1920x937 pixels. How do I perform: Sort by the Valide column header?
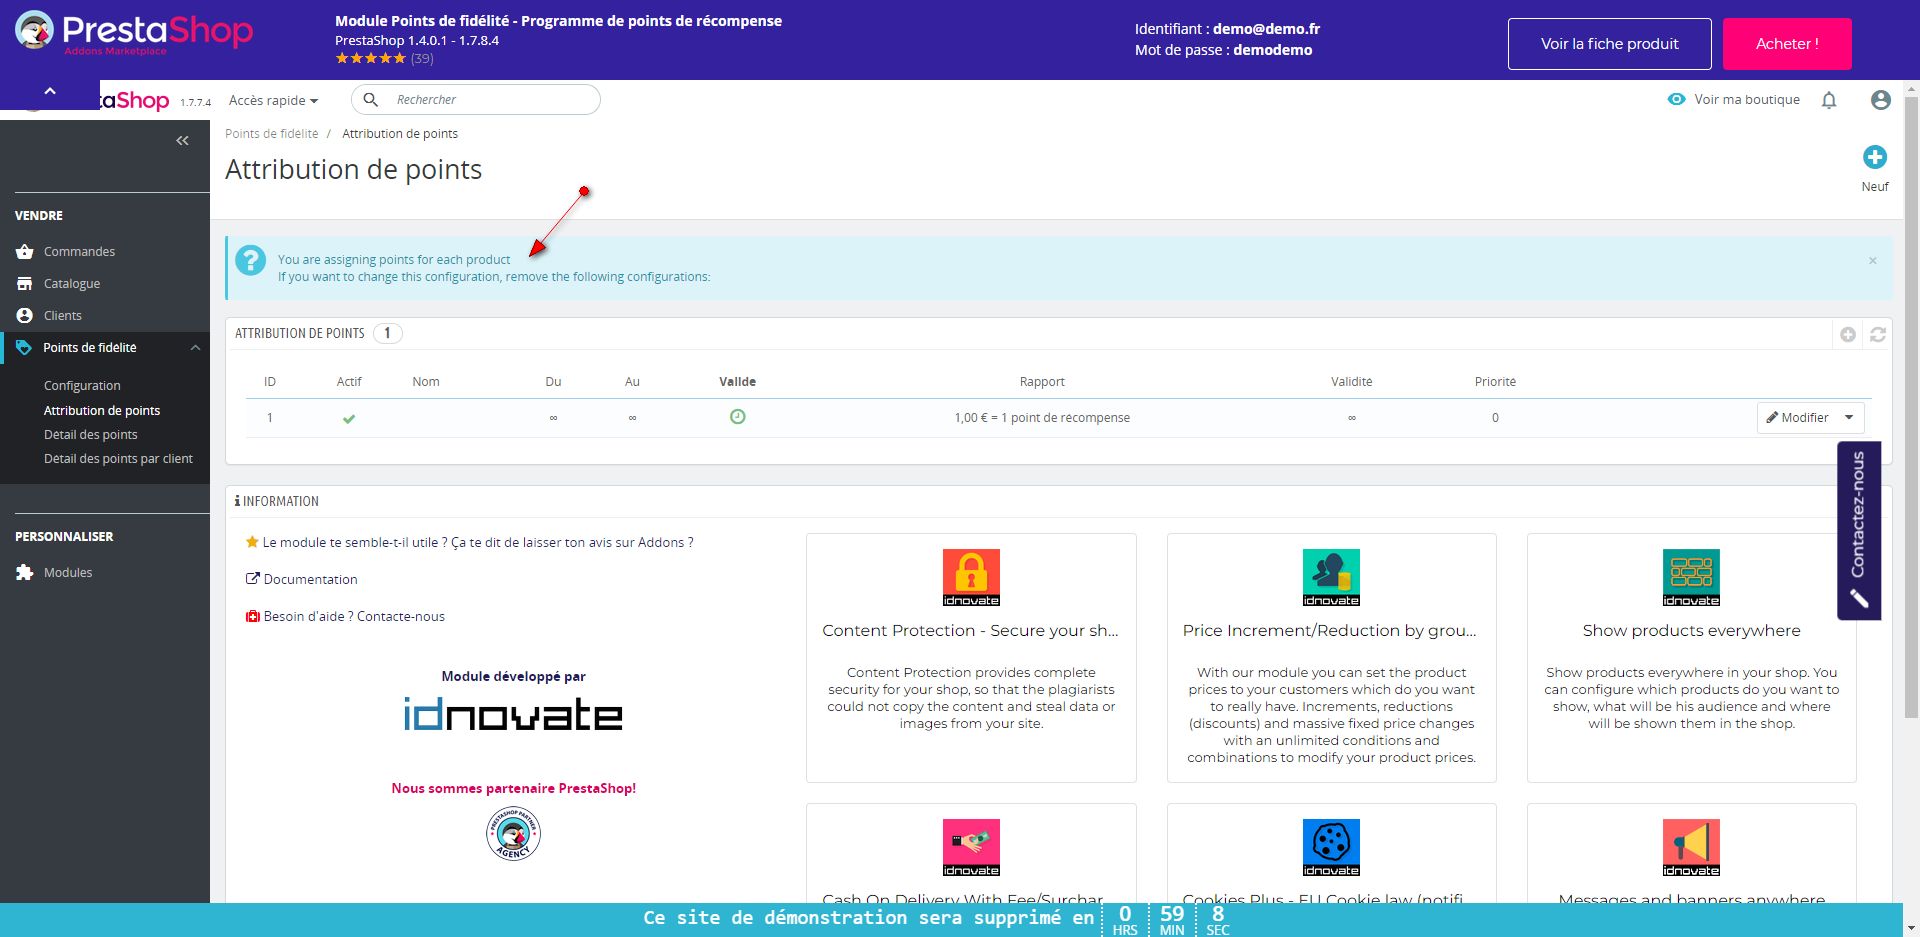point(738,382)
